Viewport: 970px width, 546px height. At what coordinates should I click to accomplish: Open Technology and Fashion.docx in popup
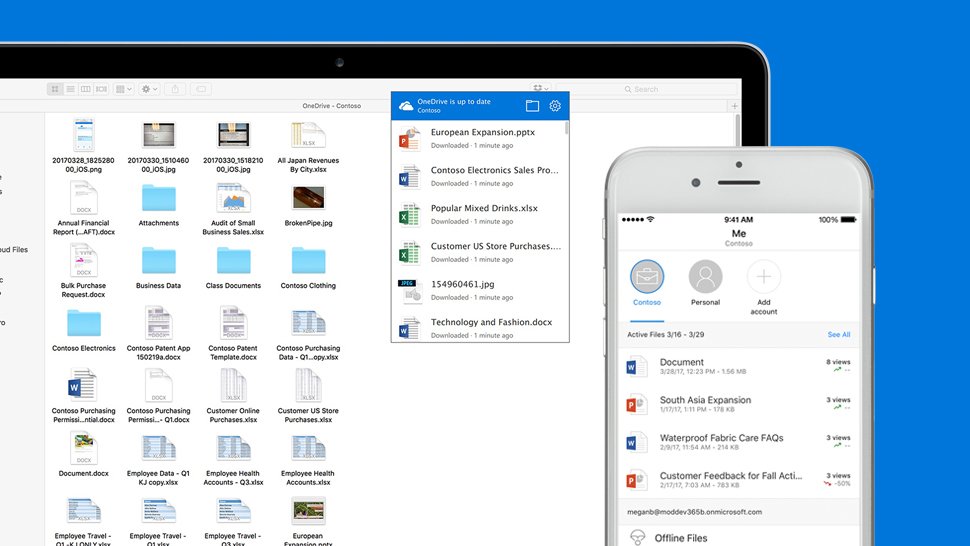click(x=479, y=326)
